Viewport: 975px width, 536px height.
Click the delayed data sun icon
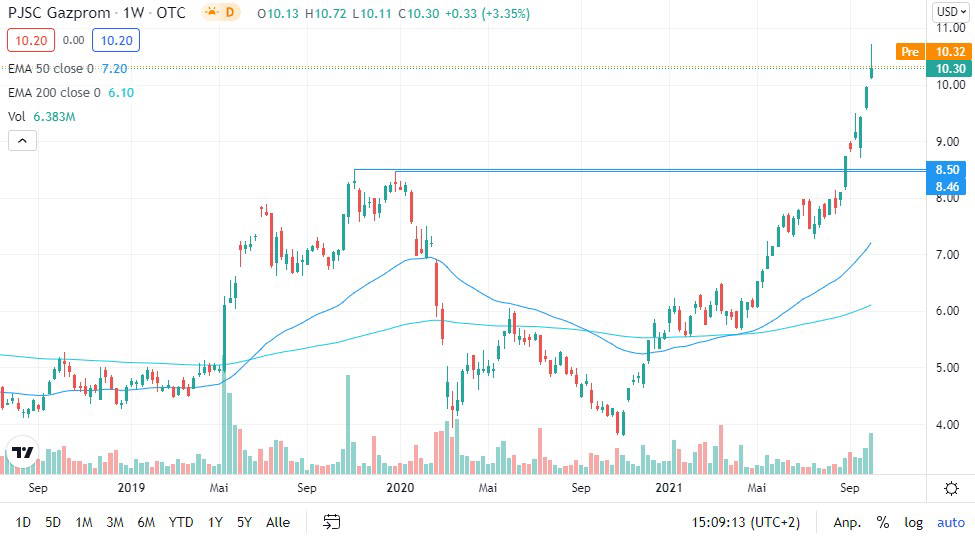(x=211, y=12)
